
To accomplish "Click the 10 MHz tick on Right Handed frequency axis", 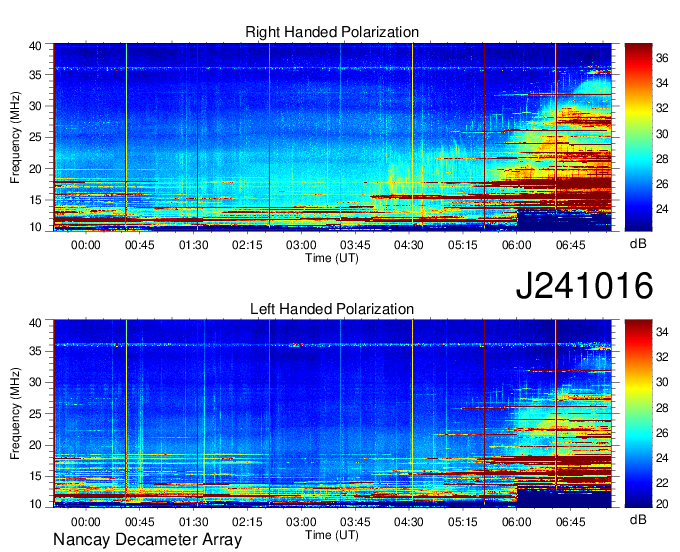I will pyautogui.click(x=35, y=227).
